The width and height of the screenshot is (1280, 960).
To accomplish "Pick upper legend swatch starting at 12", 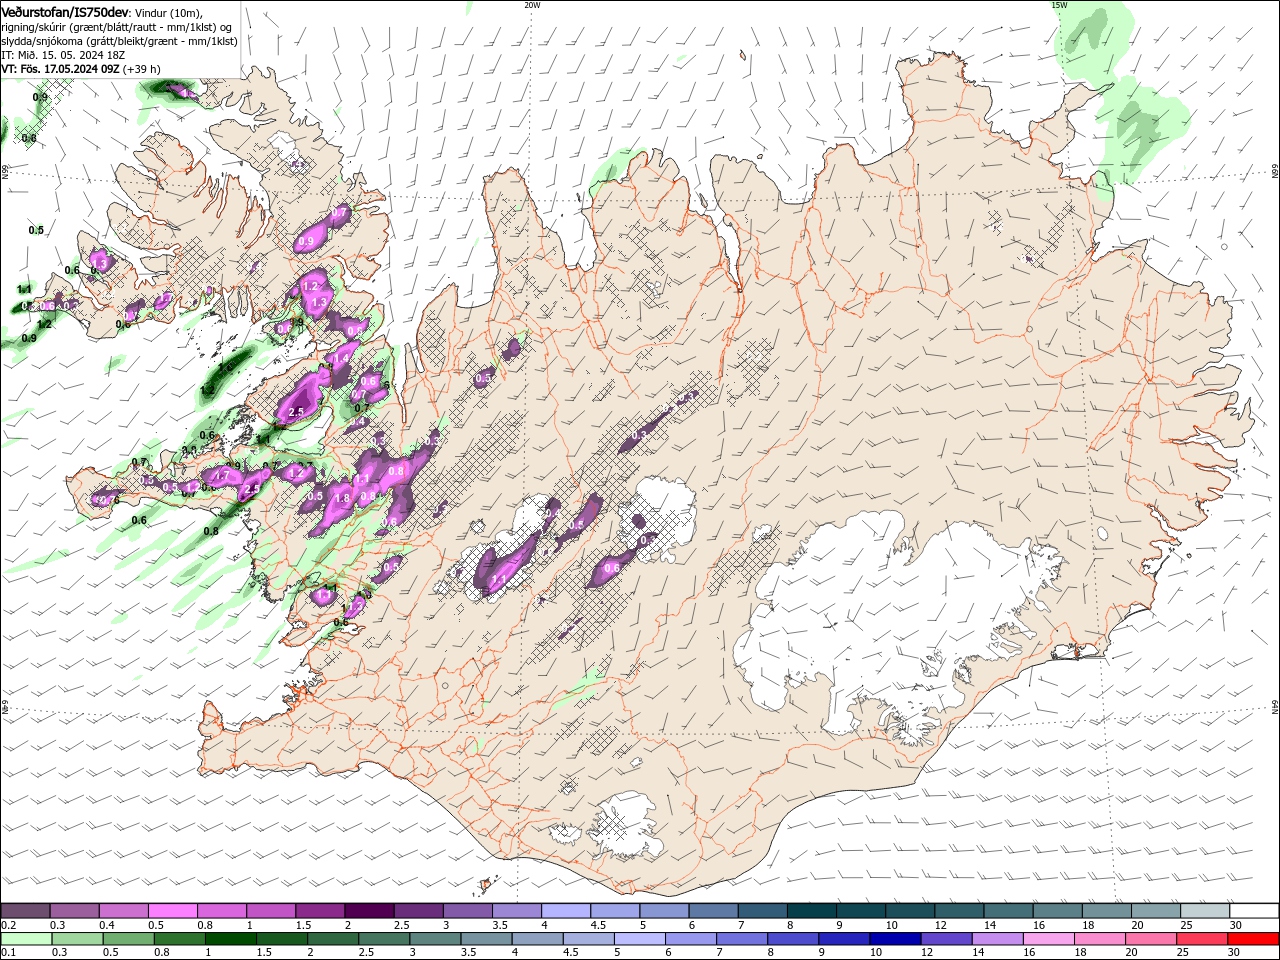I will click(958, 910).
